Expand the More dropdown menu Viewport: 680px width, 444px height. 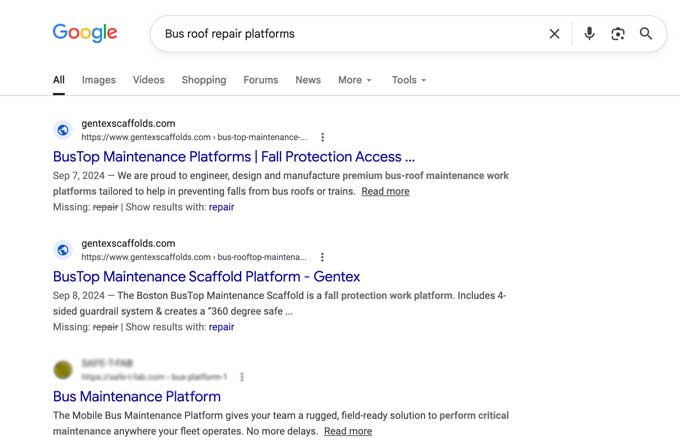tap(355, 80)
